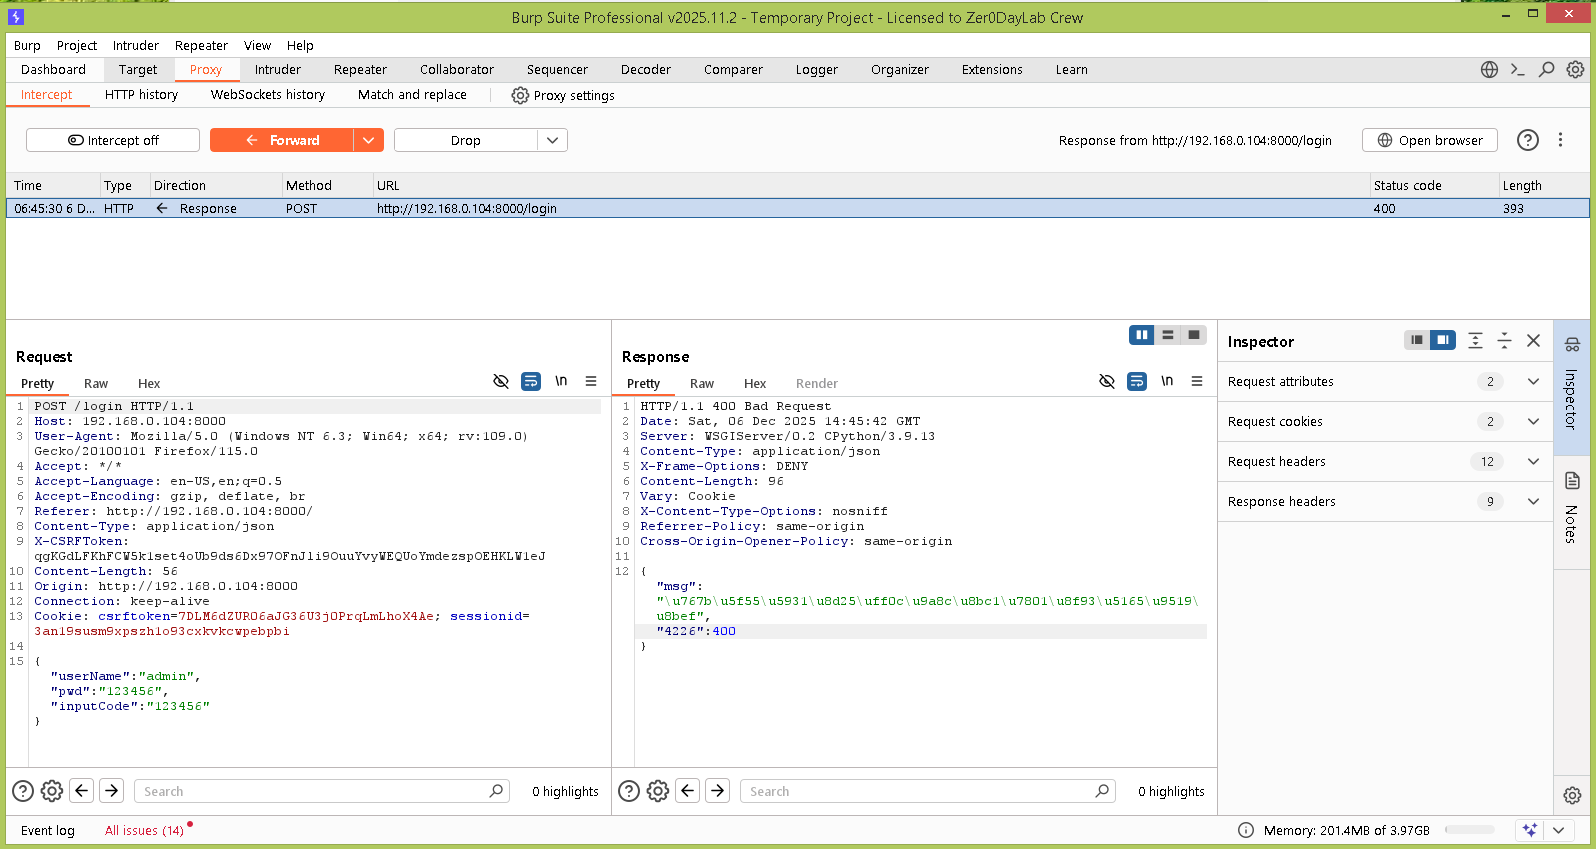Open Response panel search settings gear
This screenshot has width=1596, height=849.
tap(658, 791)
